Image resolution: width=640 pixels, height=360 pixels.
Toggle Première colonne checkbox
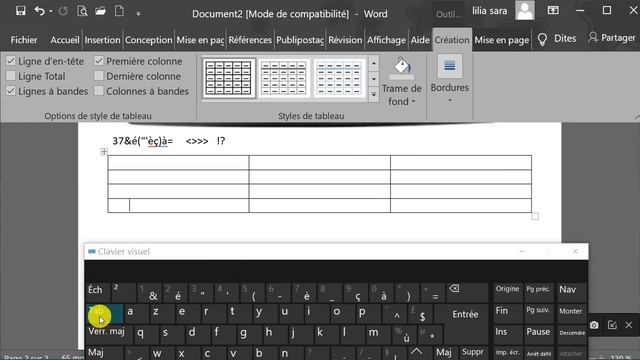[99, 61]
